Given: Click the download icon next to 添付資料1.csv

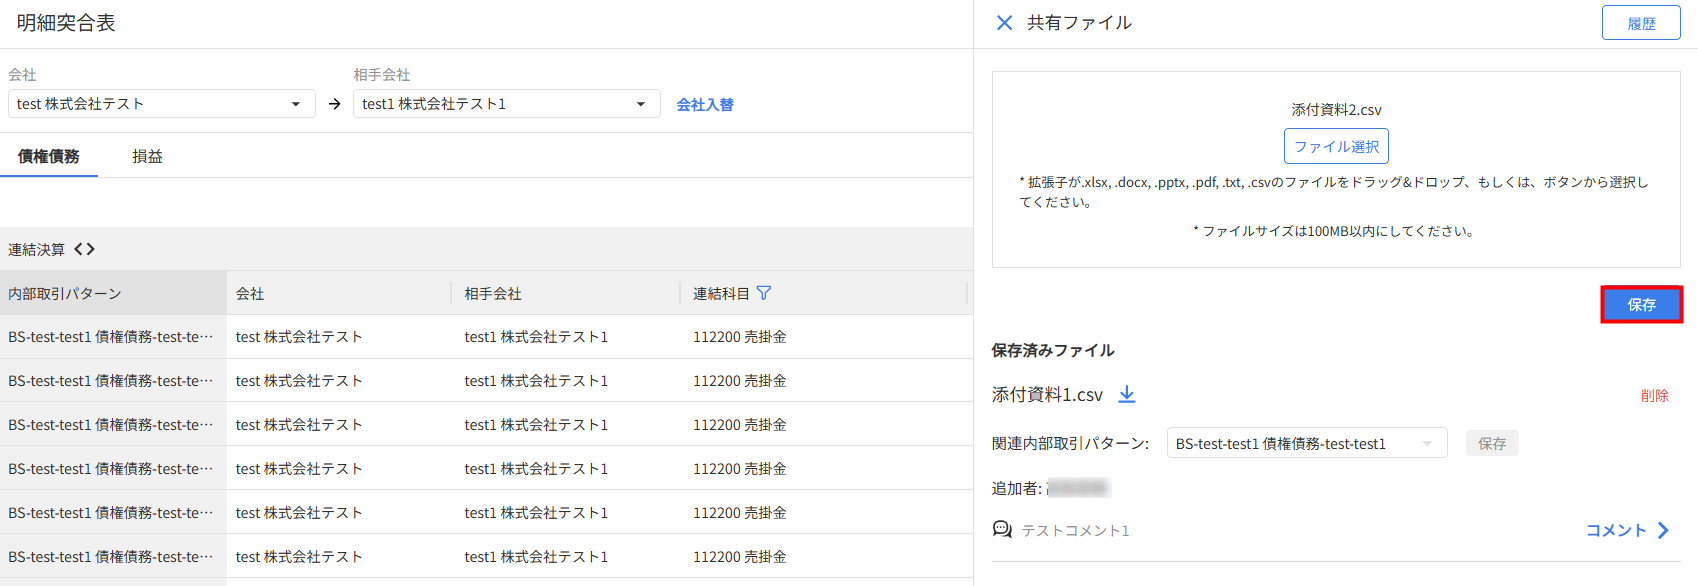Looking at the screenshot, I should (x=1127, y=394).
